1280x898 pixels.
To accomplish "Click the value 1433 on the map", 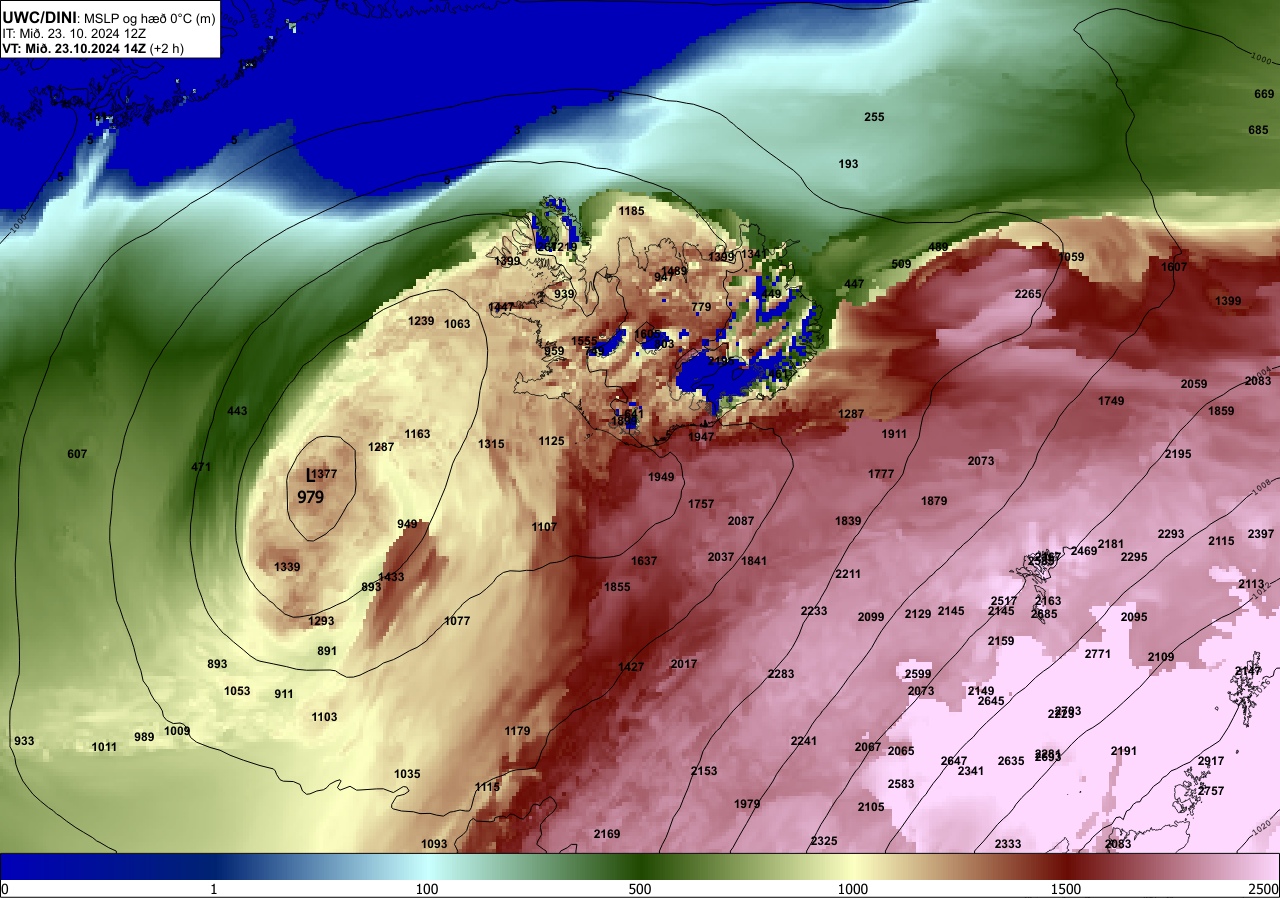I will point(391,577).
